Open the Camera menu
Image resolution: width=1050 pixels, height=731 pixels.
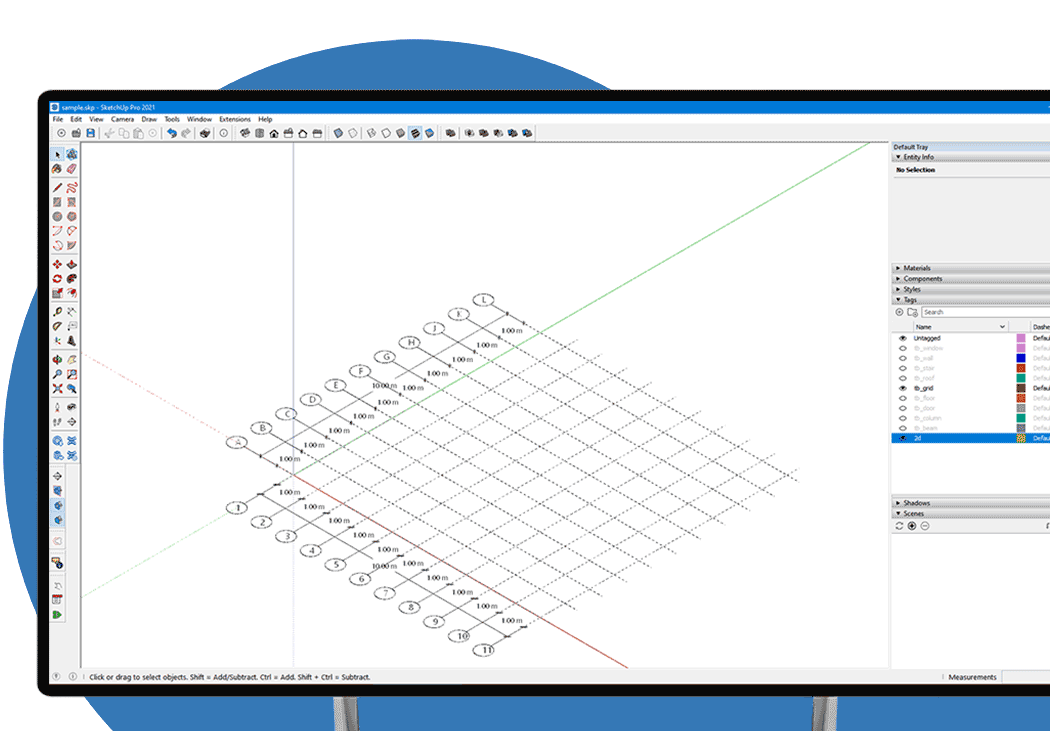tap(123, 119)
